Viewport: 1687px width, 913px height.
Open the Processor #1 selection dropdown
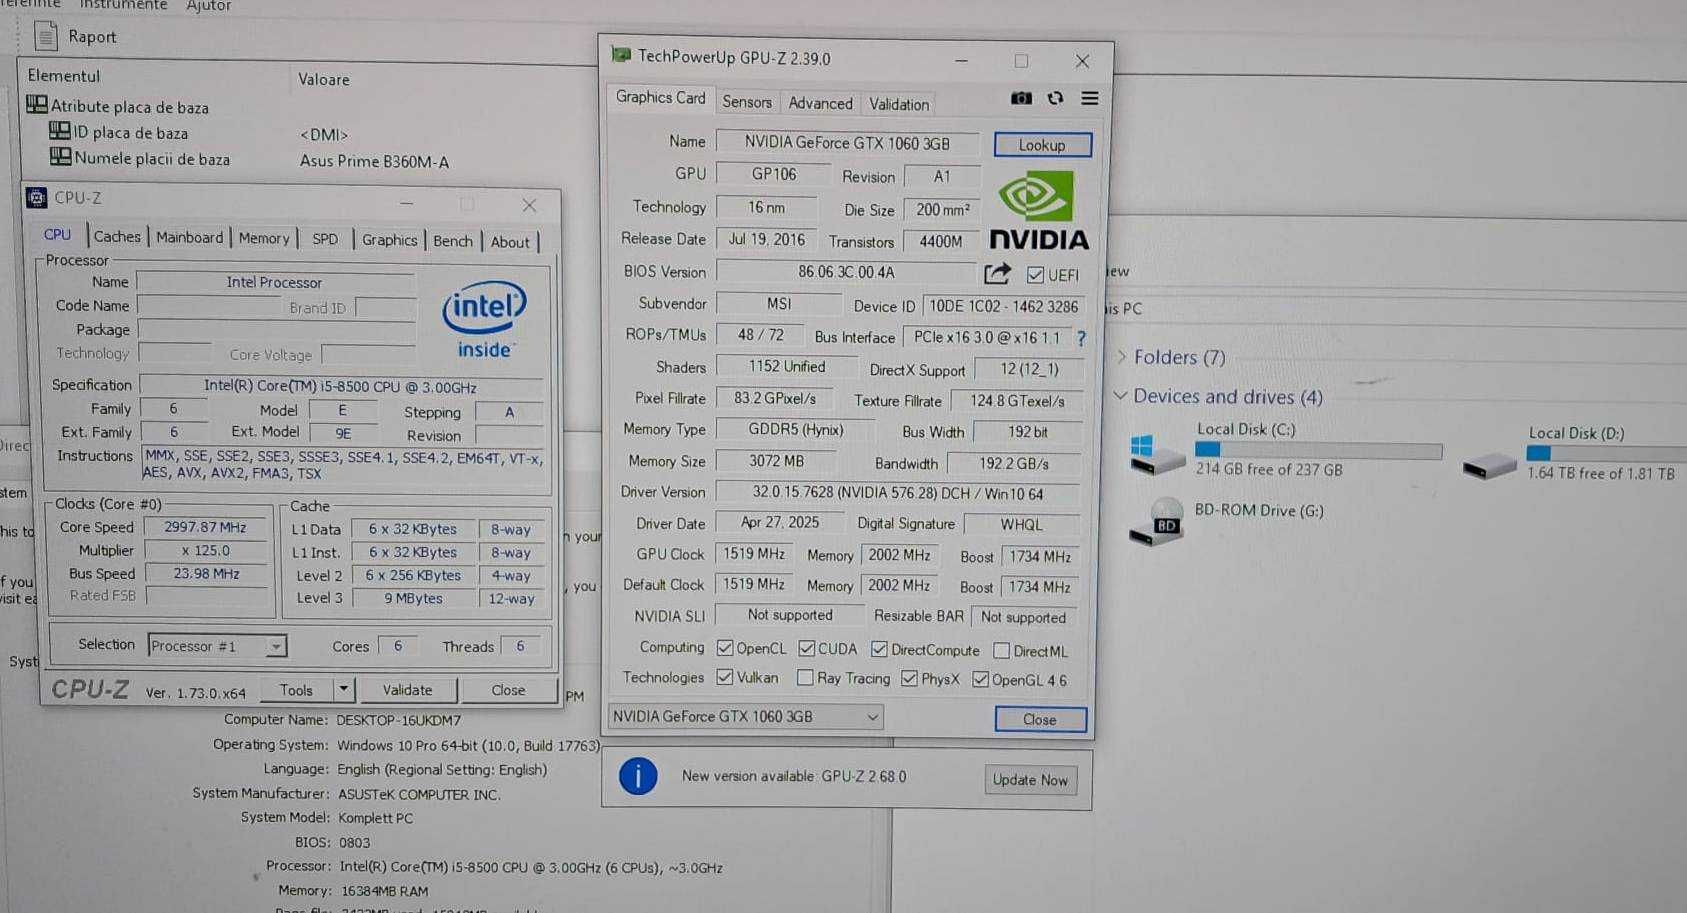[x=218, y=646]
